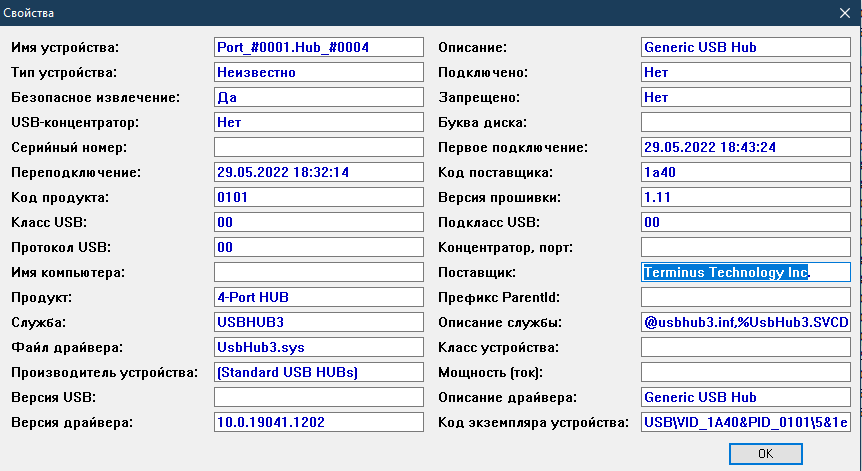Click the empty Концентратор, порт field
Screen dimensions: 862x471
tap(746, 247)
